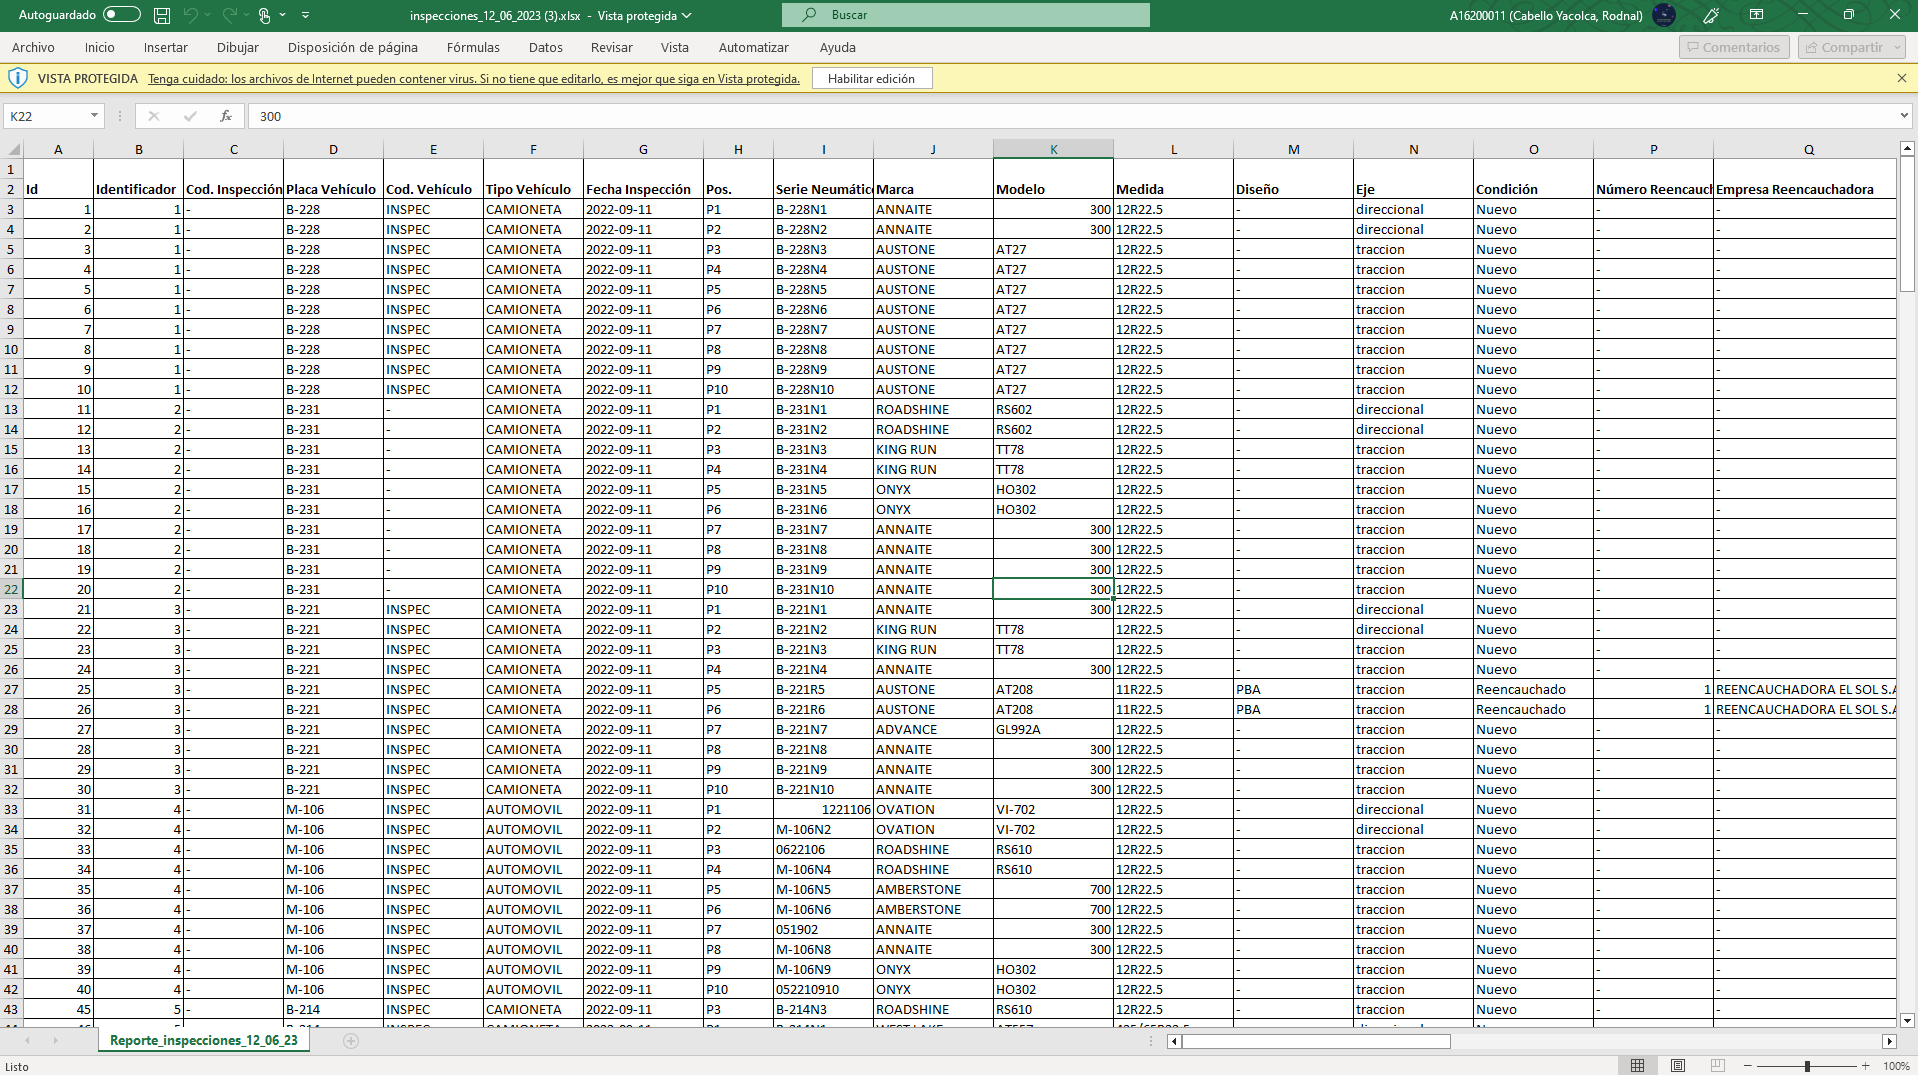Open the Customize Quick Access Toolbar dropdown
The height and width of the screenshot is (1075, 1918).
[x=305, y=15]
